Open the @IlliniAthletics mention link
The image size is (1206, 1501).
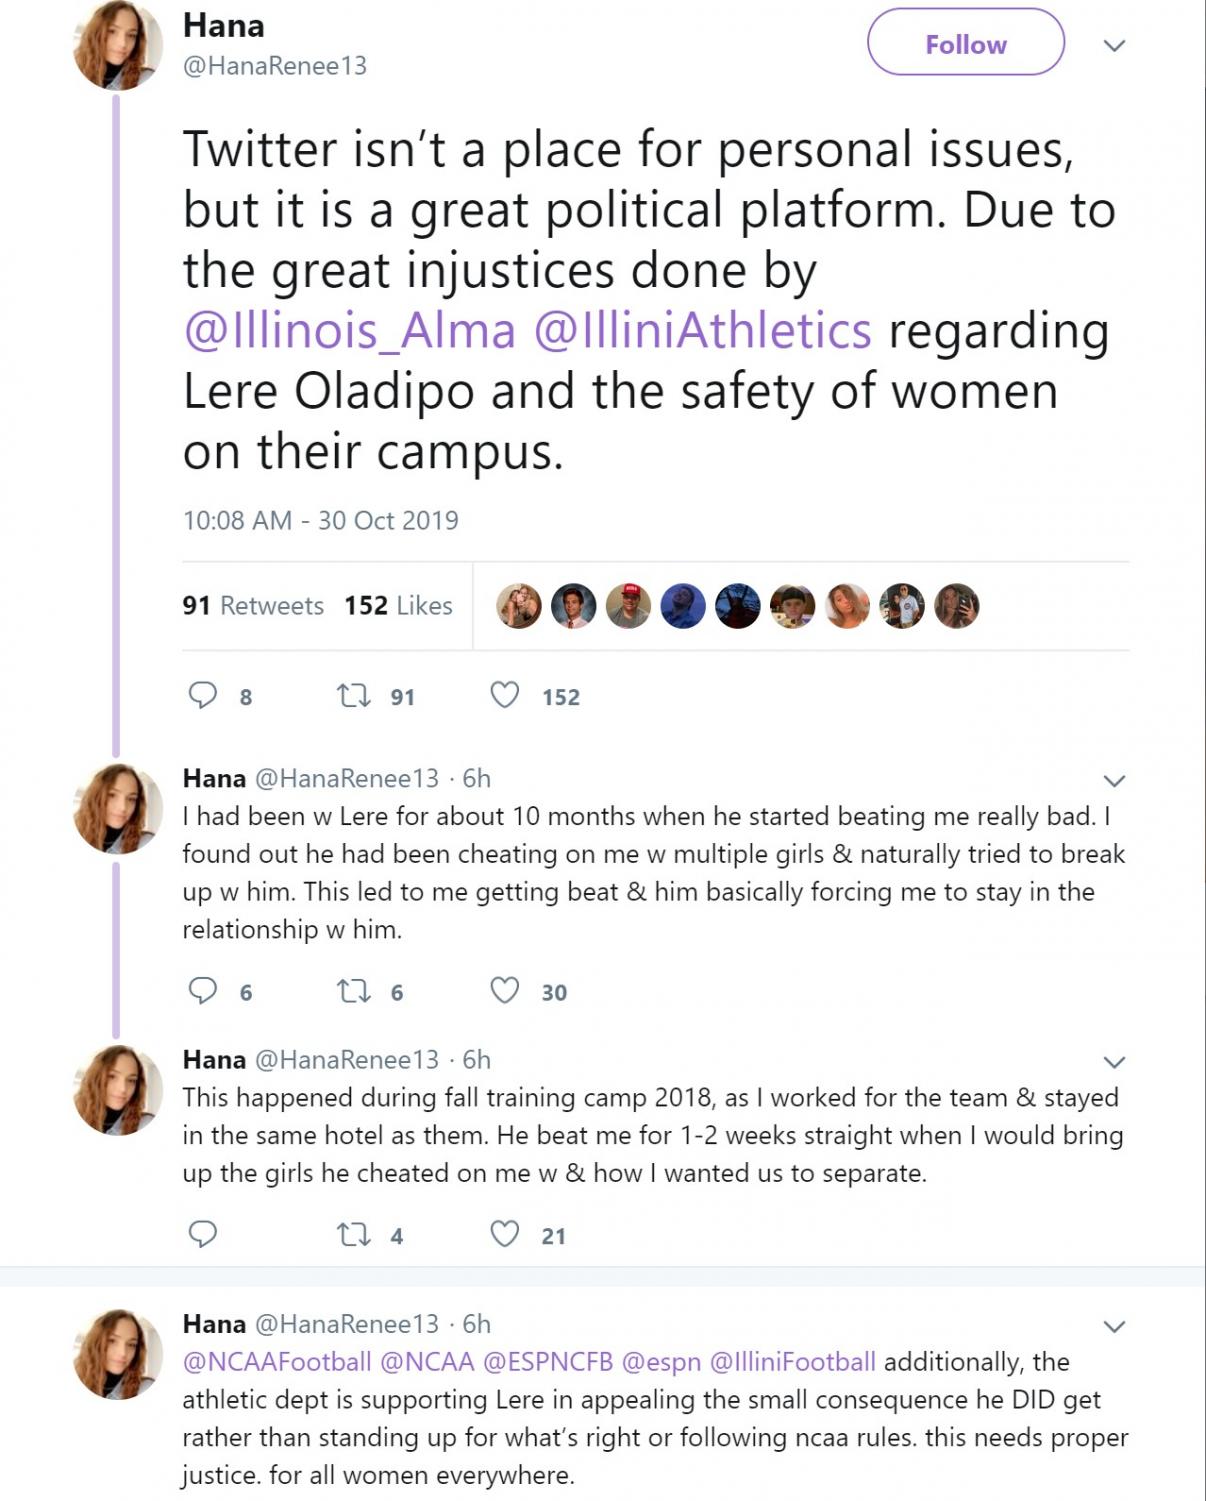pos(703,331)
